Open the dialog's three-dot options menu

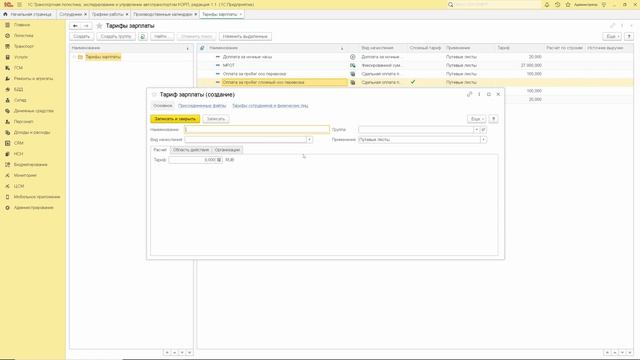coord(479,94)
